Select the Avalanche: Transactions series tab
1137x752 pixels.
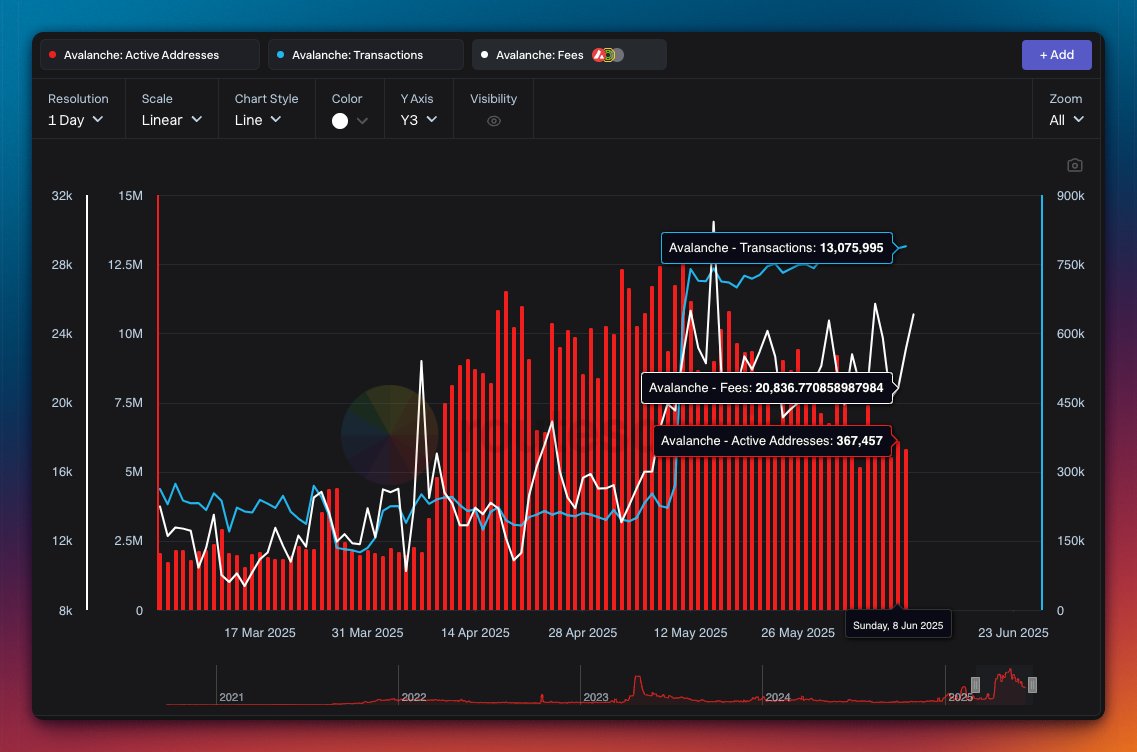coord(365,55)
